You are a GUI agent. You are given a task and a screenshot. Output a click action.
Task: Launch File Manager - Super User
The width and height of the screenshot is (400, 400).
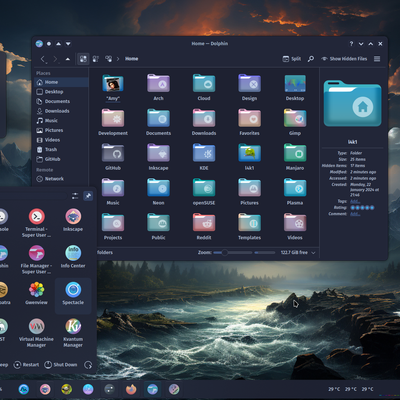click(36, 259)
